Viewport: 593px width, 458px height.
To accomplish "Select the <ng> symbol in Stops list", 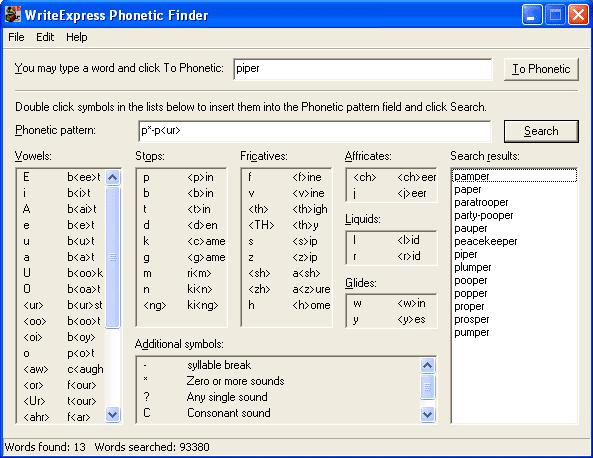I will click(182, 305).
